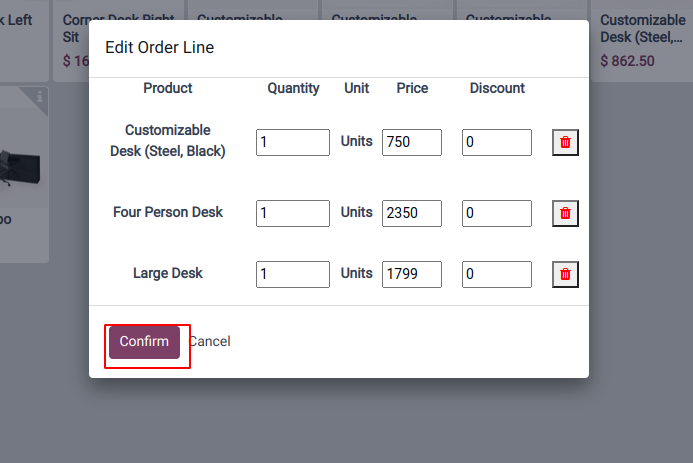Click the Four Person Desk product name
Screen dimensions: 693x463
click(168, 213)
